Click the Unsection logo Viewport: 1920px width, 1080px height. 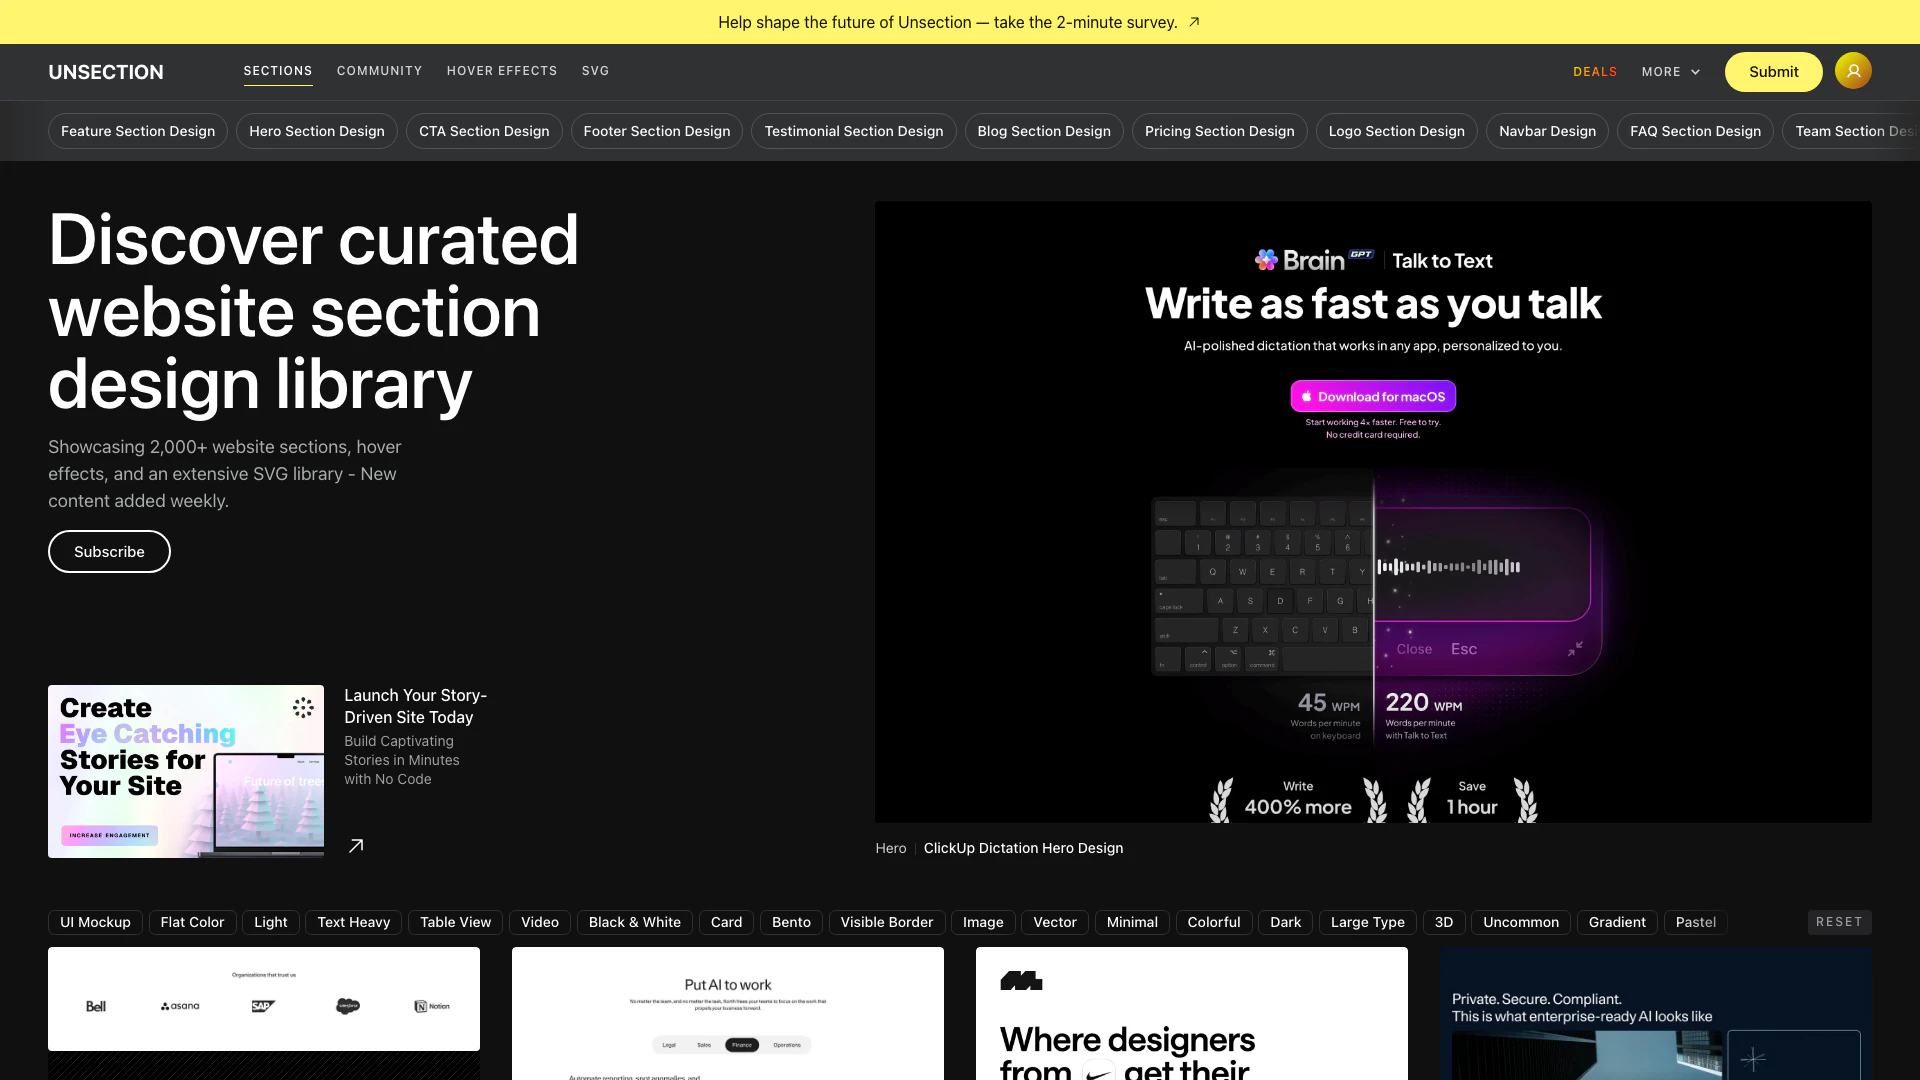106,72
